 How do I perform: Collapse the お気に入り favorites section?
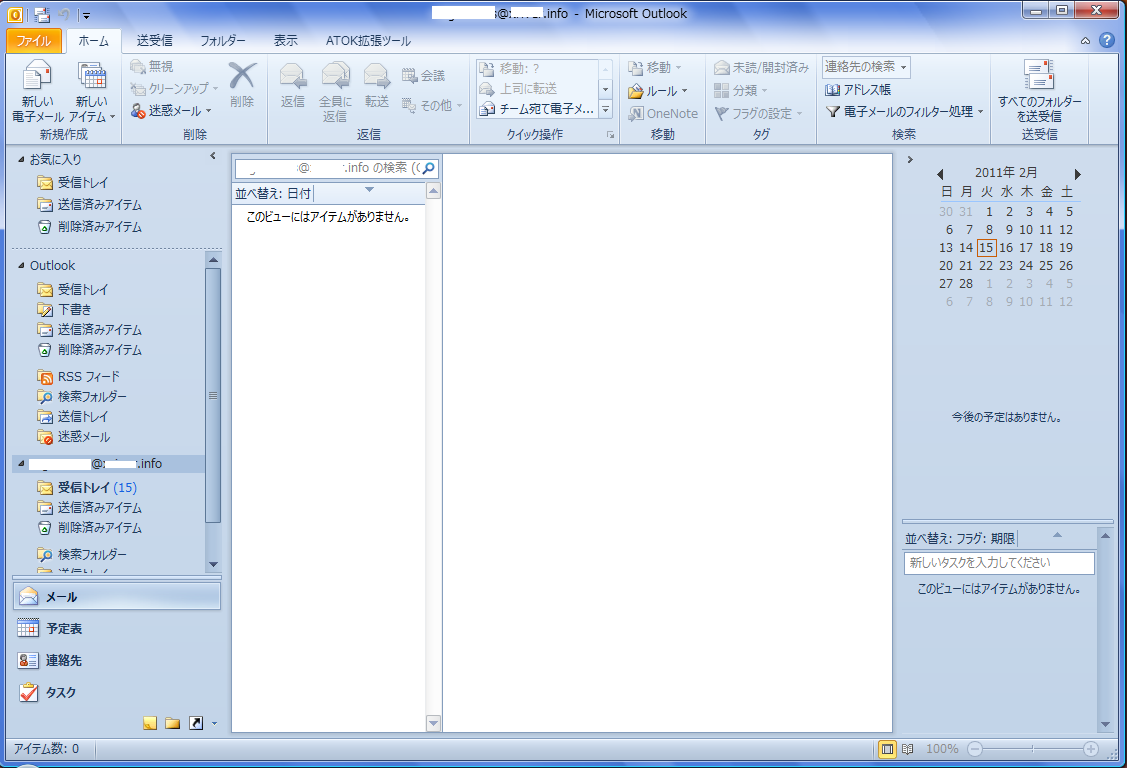click(x=22, y=159)
